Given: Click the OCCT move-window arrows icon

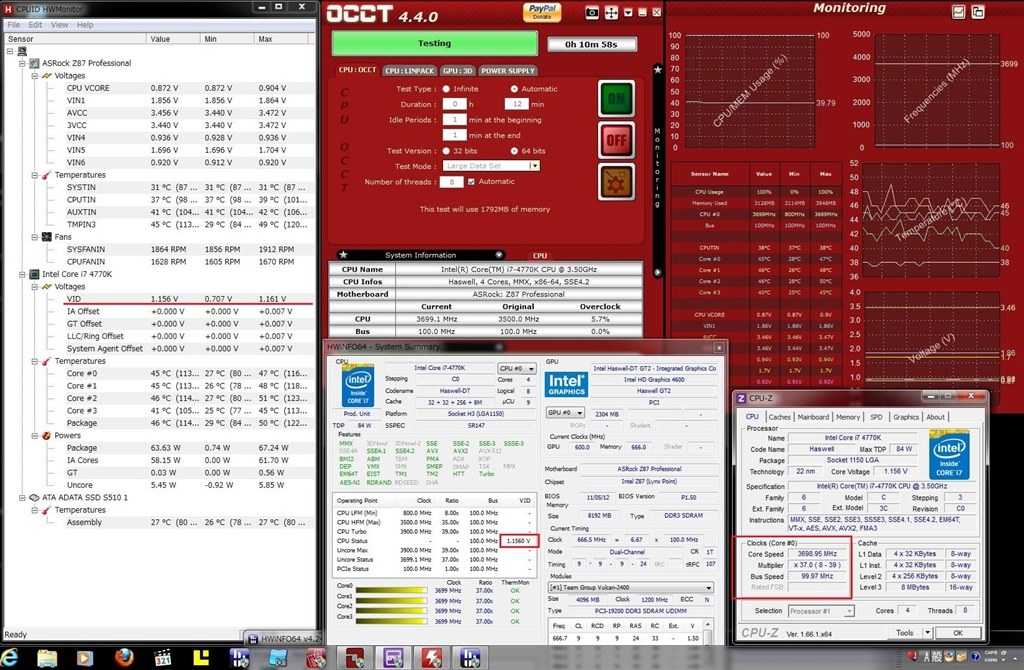Looking at the screenshot, I should 611,12.
